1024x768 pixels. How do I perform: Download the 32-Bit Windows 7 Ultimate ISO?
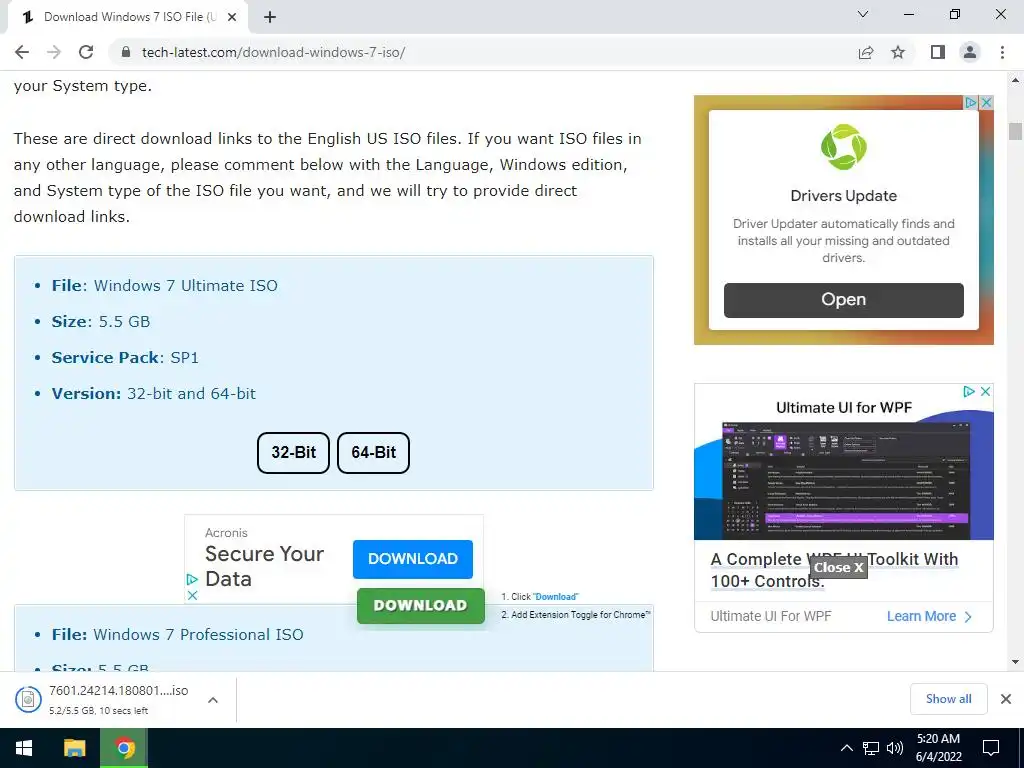(x=293, y=453)
